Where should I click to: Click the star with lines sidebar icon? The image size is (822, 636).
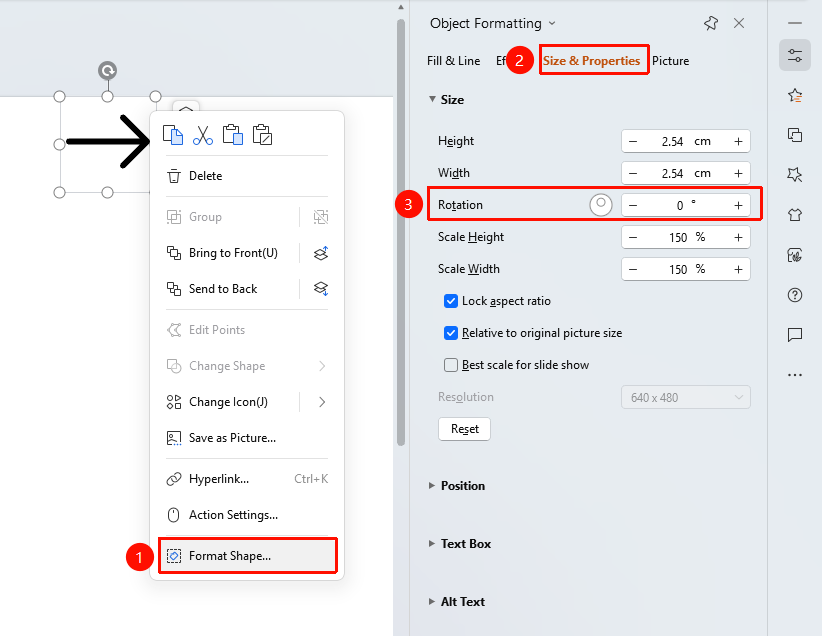point(795,95)
